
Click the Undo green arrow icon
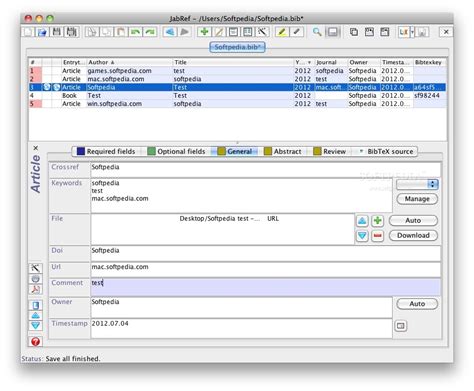tap(135, 32)
